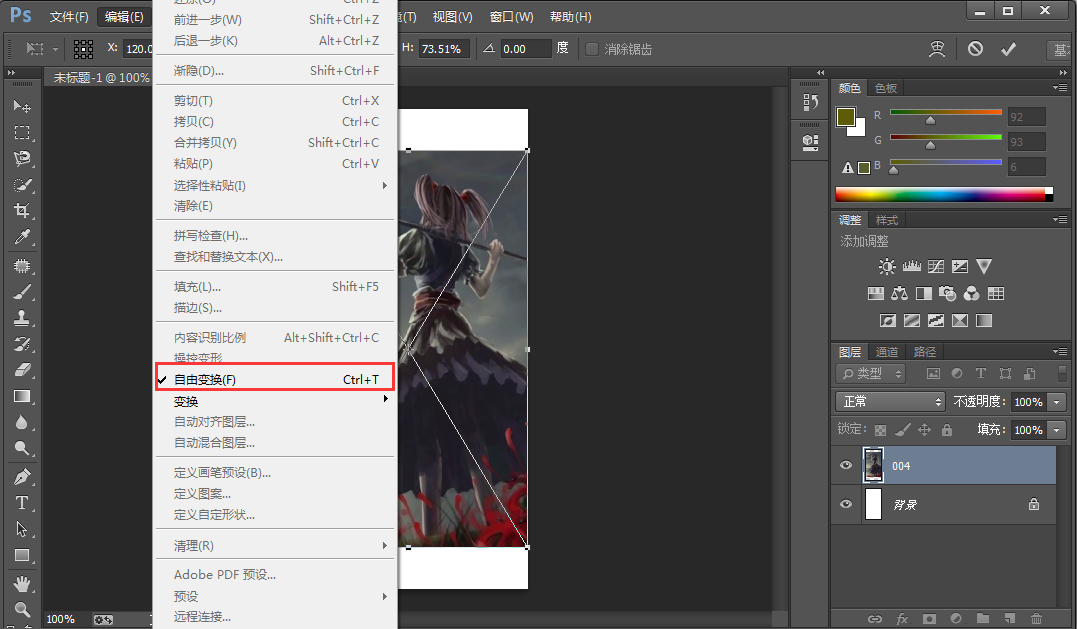Open blend mode 正常 dropdown

coord(890,401)
